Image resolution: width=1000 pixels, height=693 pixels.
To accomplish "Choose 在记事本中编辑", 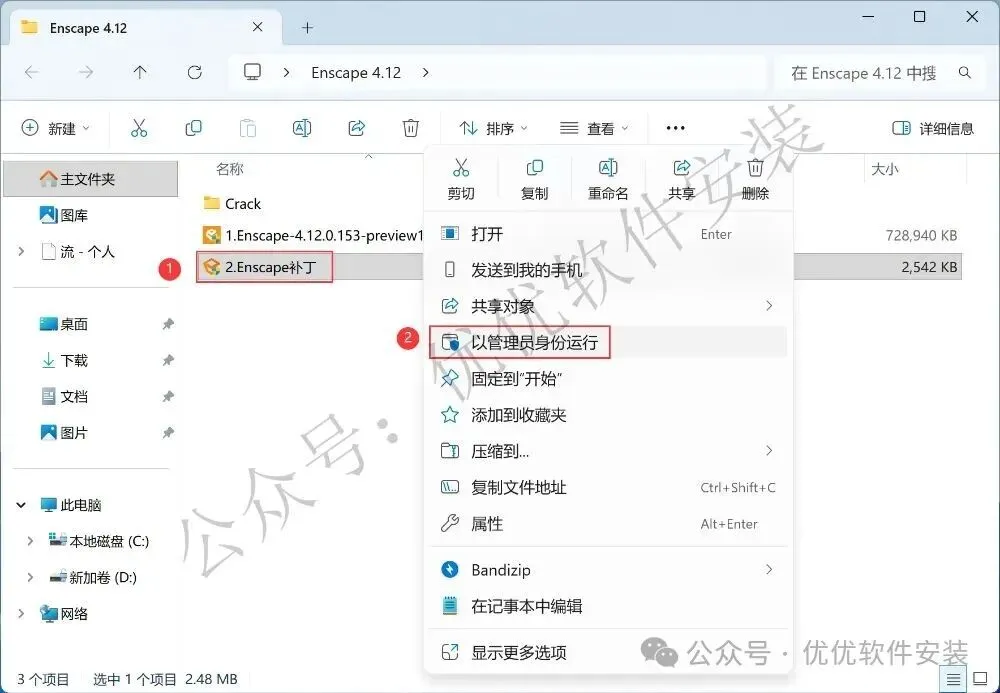I will [x=608, y=606].
